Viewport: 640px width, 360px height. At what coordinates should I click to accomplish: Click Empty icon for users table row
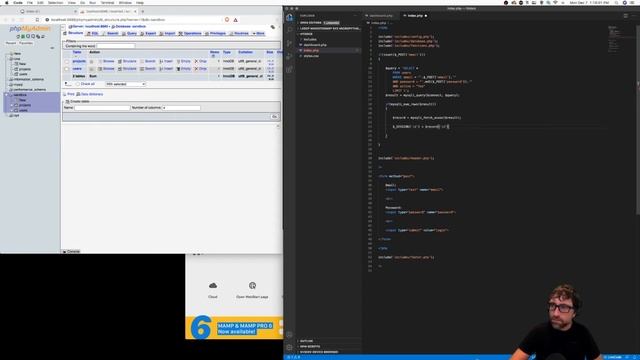[178, 69]
